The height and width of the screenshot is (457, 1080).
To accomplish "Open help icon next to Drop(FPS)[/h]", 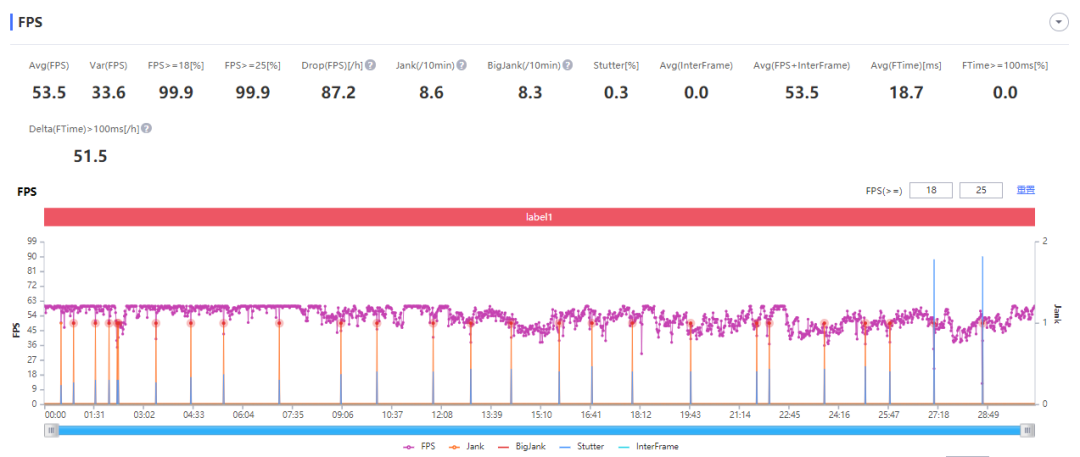I will [371, 65].
